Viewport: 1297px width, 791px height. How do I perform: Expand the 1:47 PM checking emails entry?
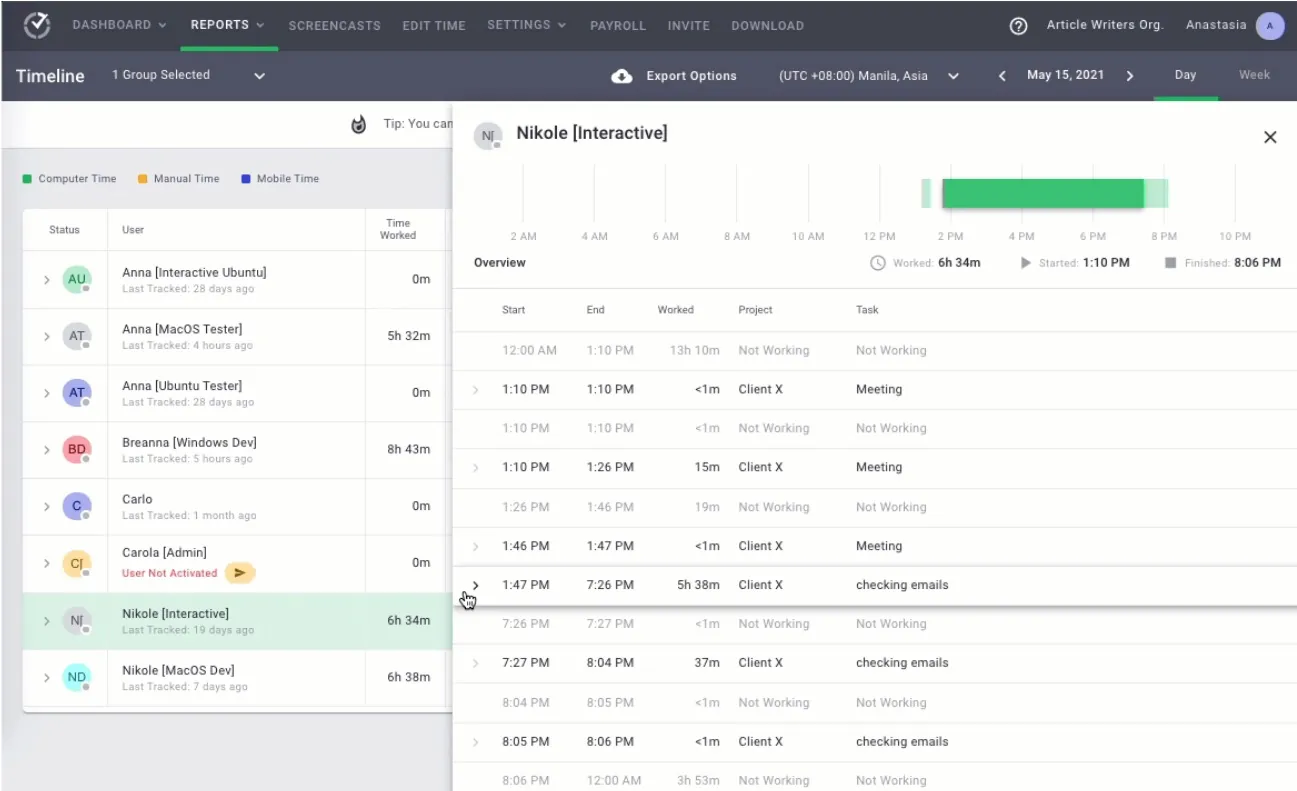pos(475,585)
